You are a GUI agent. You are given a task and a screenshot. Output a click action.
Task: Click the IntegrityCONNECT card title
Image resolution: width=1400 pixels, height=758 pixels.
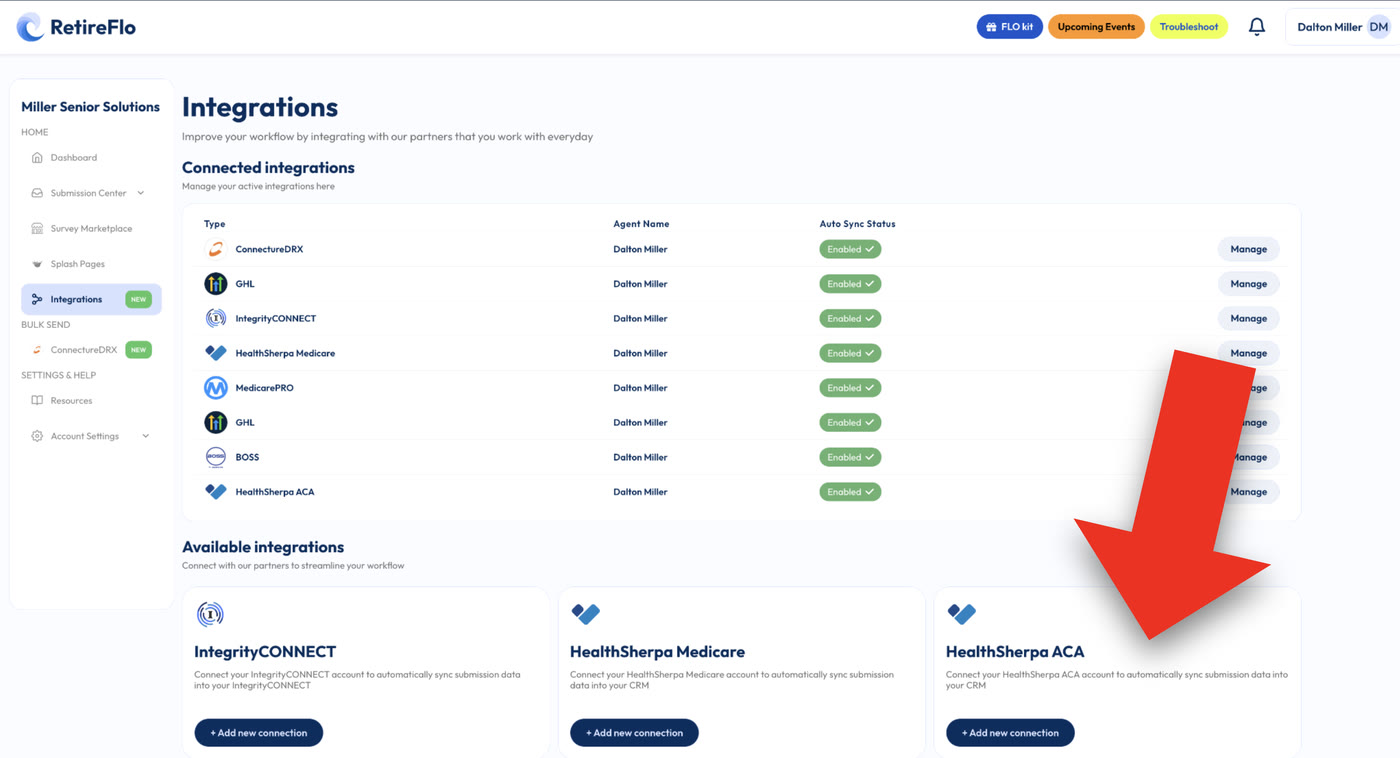[x=265, y=652]
